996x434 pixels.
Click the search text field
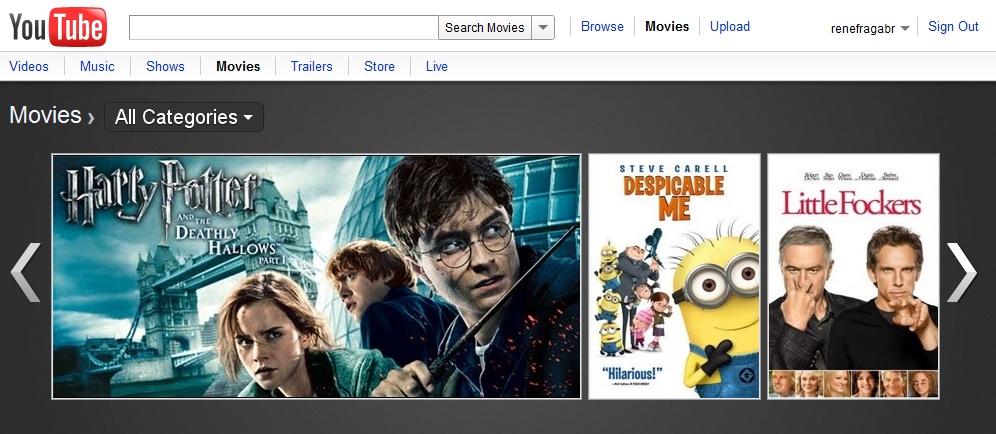[284, 28]
